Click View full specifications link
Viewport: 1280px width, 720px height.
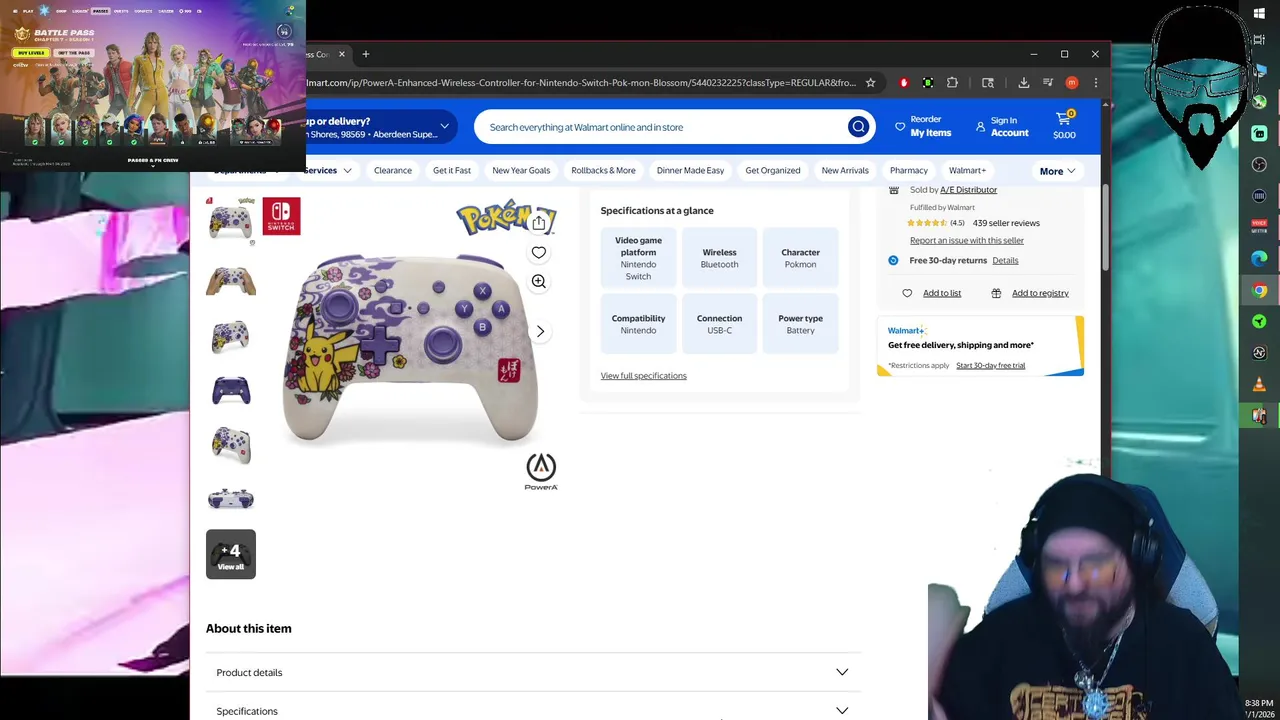(643, 376)
